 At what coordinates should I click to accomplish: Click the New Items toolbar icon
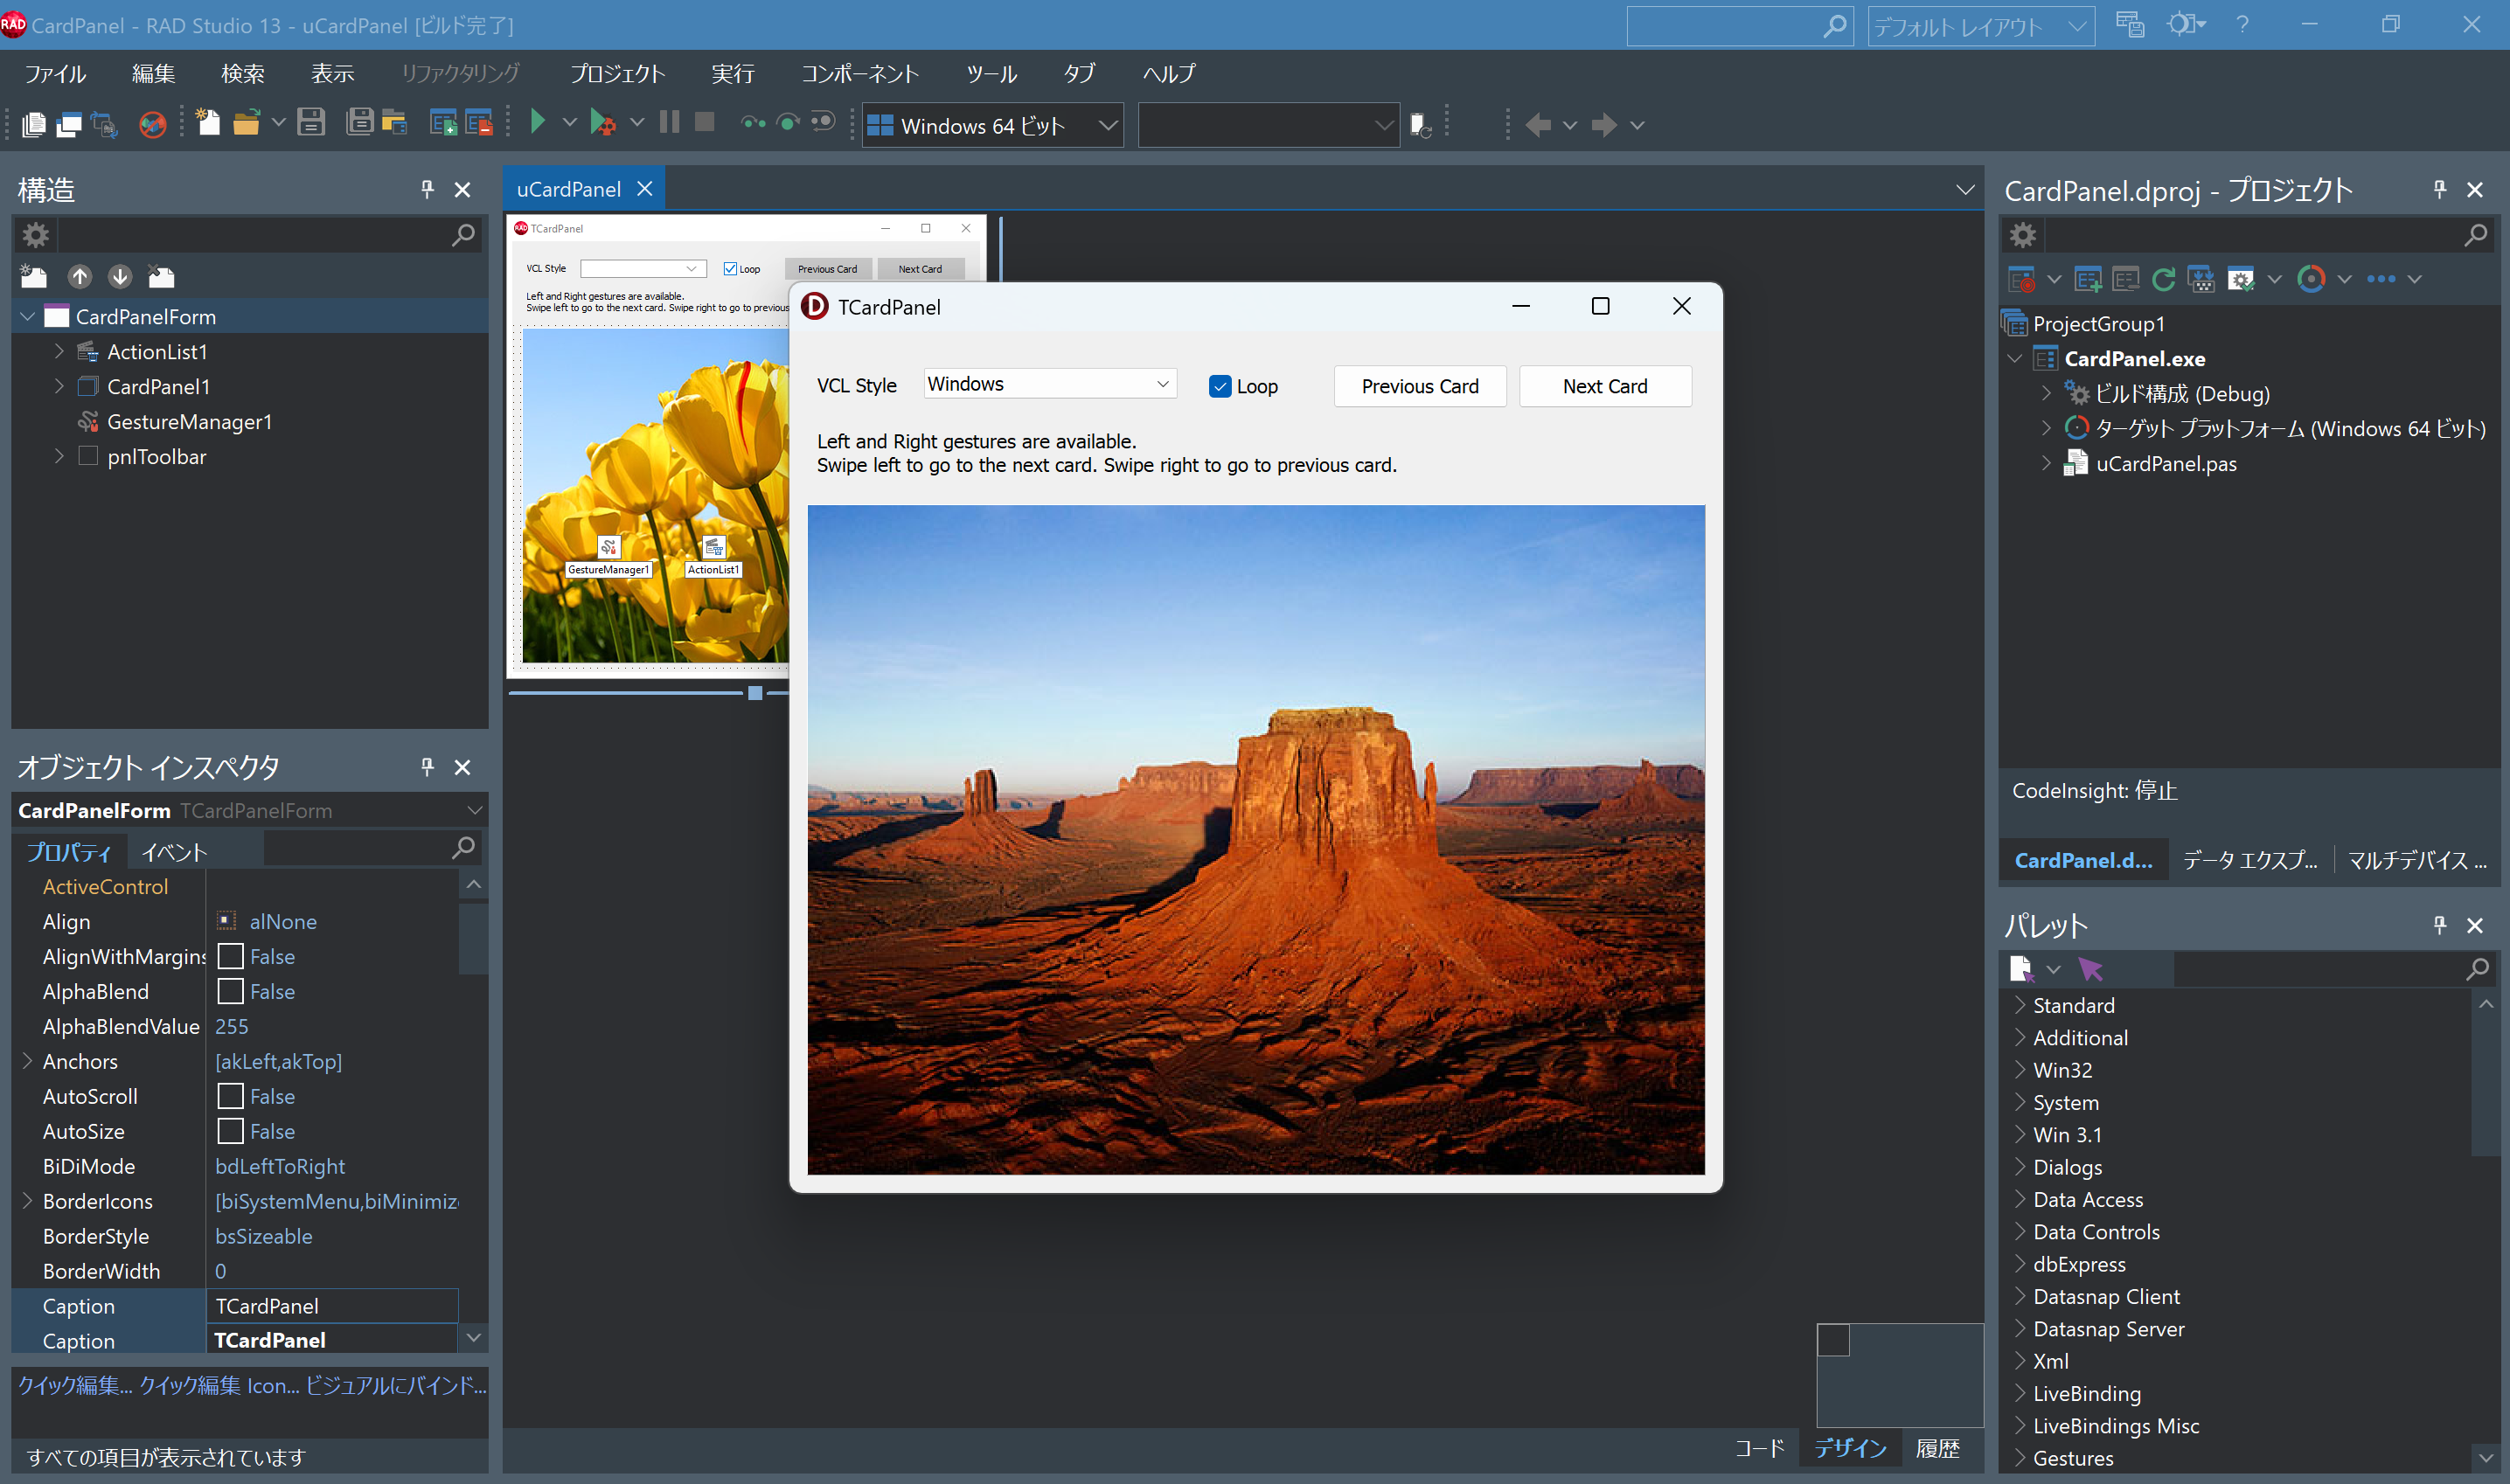point(207,123)
